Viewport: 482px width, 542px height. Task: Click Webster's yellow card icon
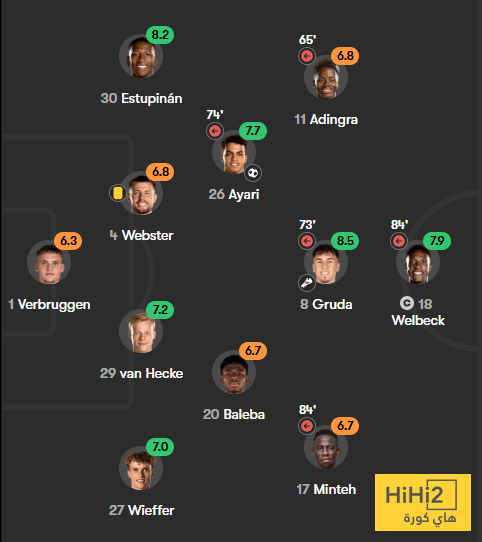(118, 193)
